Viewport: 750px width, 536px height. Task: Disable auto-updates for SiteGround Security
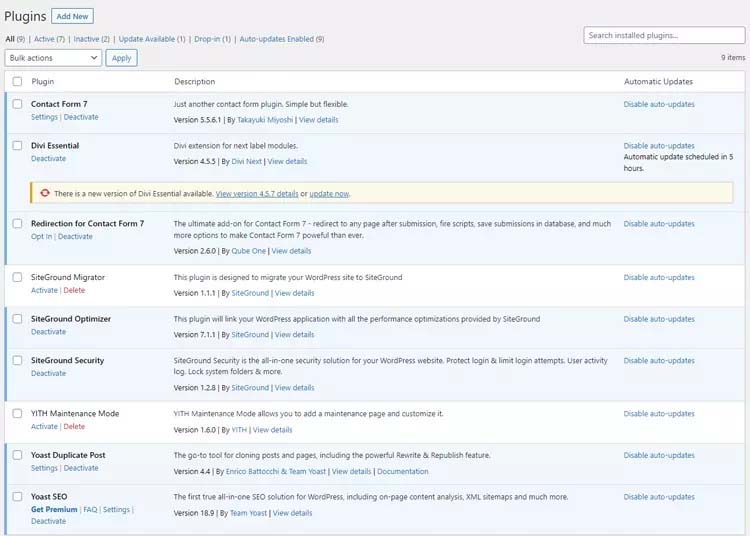point(659,361)
